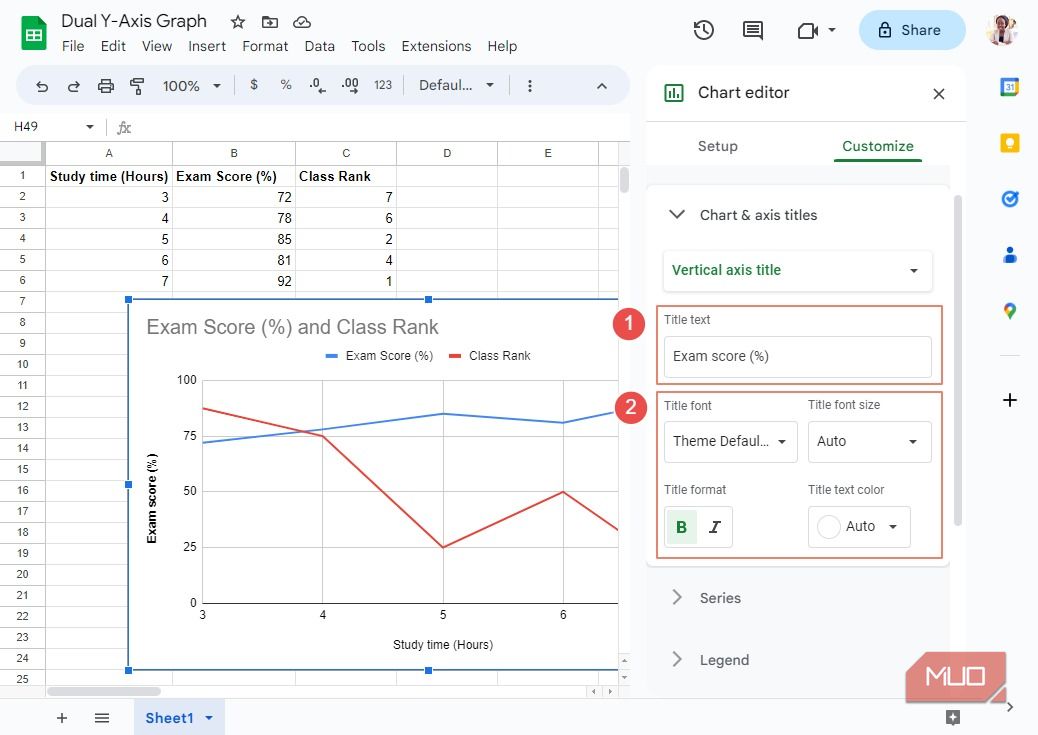The height and width of the screenshot is (735, 1038).
Task: Open the Title font dropdown
Action: click(x=730, y=441)
